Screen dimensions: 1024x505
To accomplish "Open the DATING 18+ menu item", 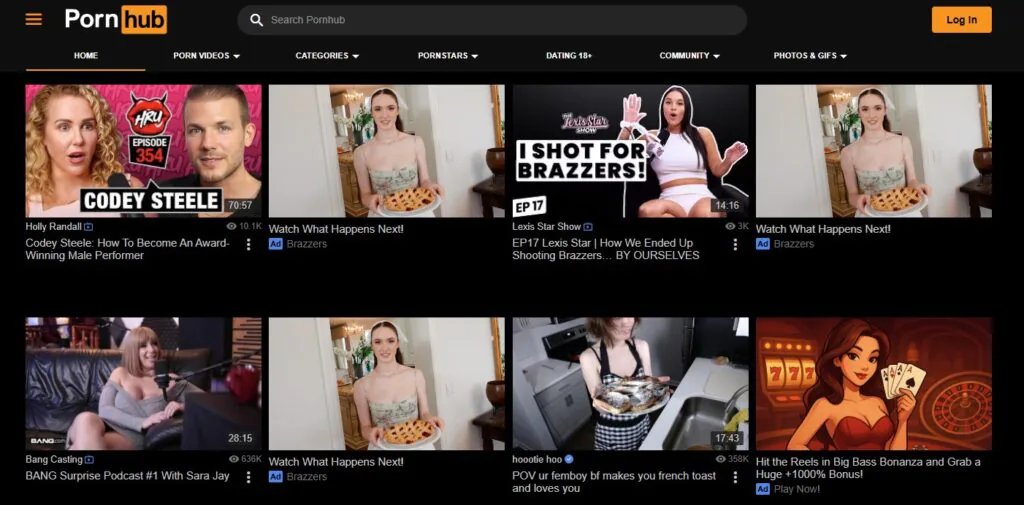I will 569,56.
